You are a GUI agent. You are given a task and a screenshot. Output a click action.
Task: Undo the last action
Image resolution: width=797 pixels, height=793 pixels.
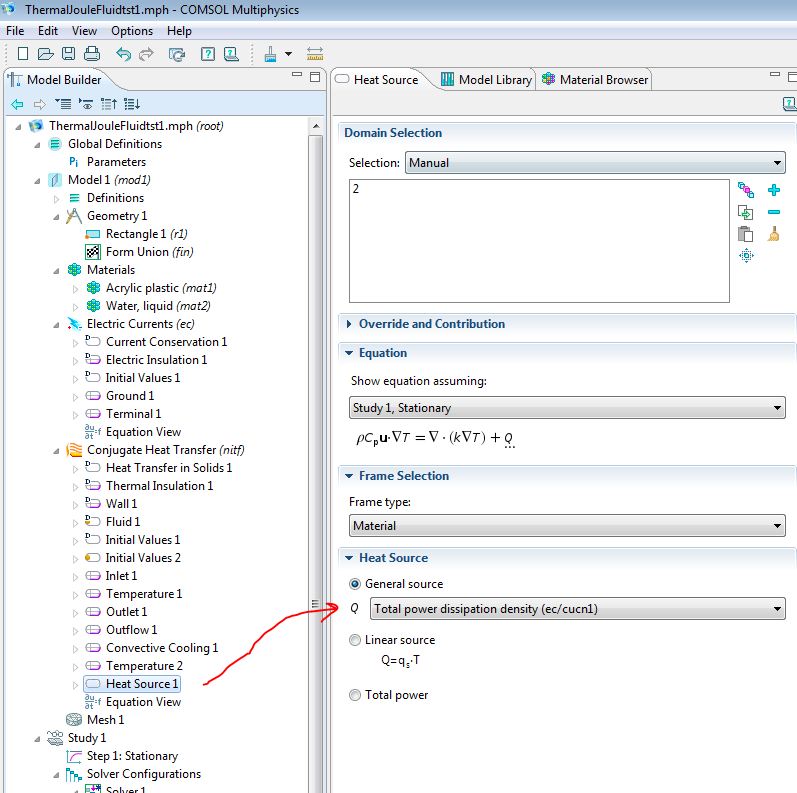pos(123,53)
